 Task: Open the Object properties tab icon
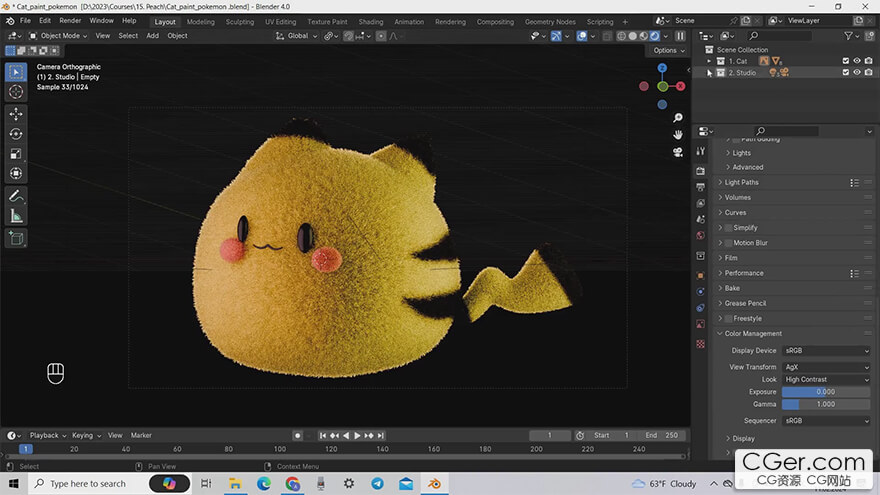[700, 276]
